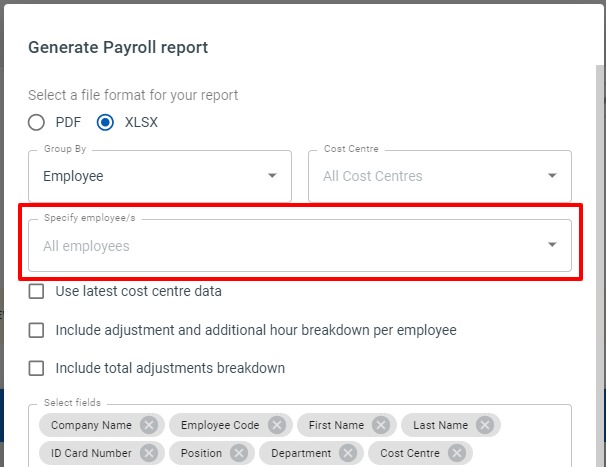Image resolution: width=606 pixels, height=467 pixels.
Task: Click the ID Card Number chip label
Action: (91, 453)
